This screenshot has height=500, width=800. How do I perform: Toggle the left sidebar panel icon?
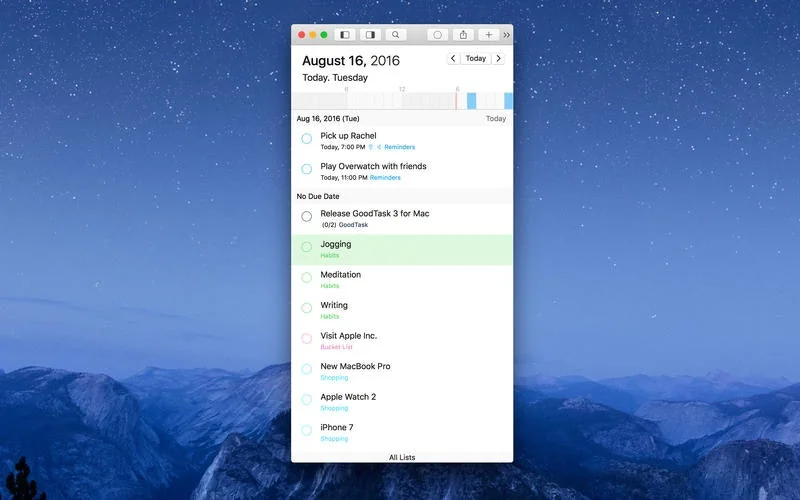(x=345, y=35)
